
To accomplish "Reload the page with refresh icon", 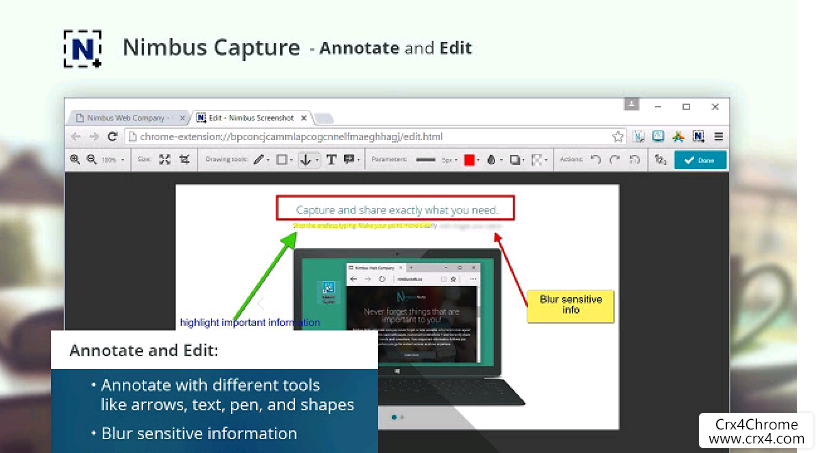I will click(112, 136).
